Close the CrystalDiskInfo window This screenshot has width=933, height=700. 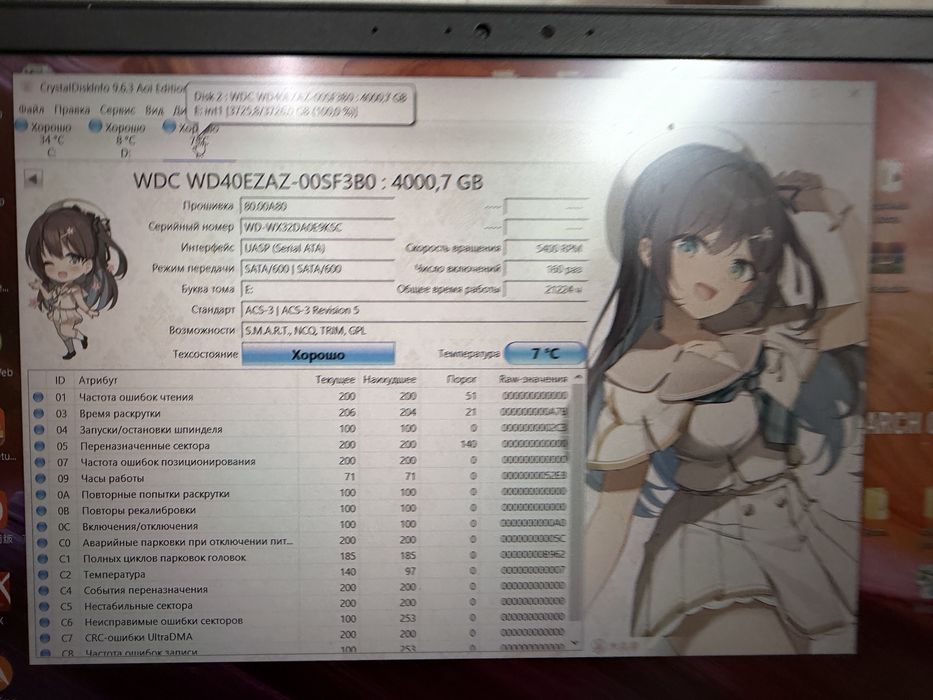pos(854,92)
